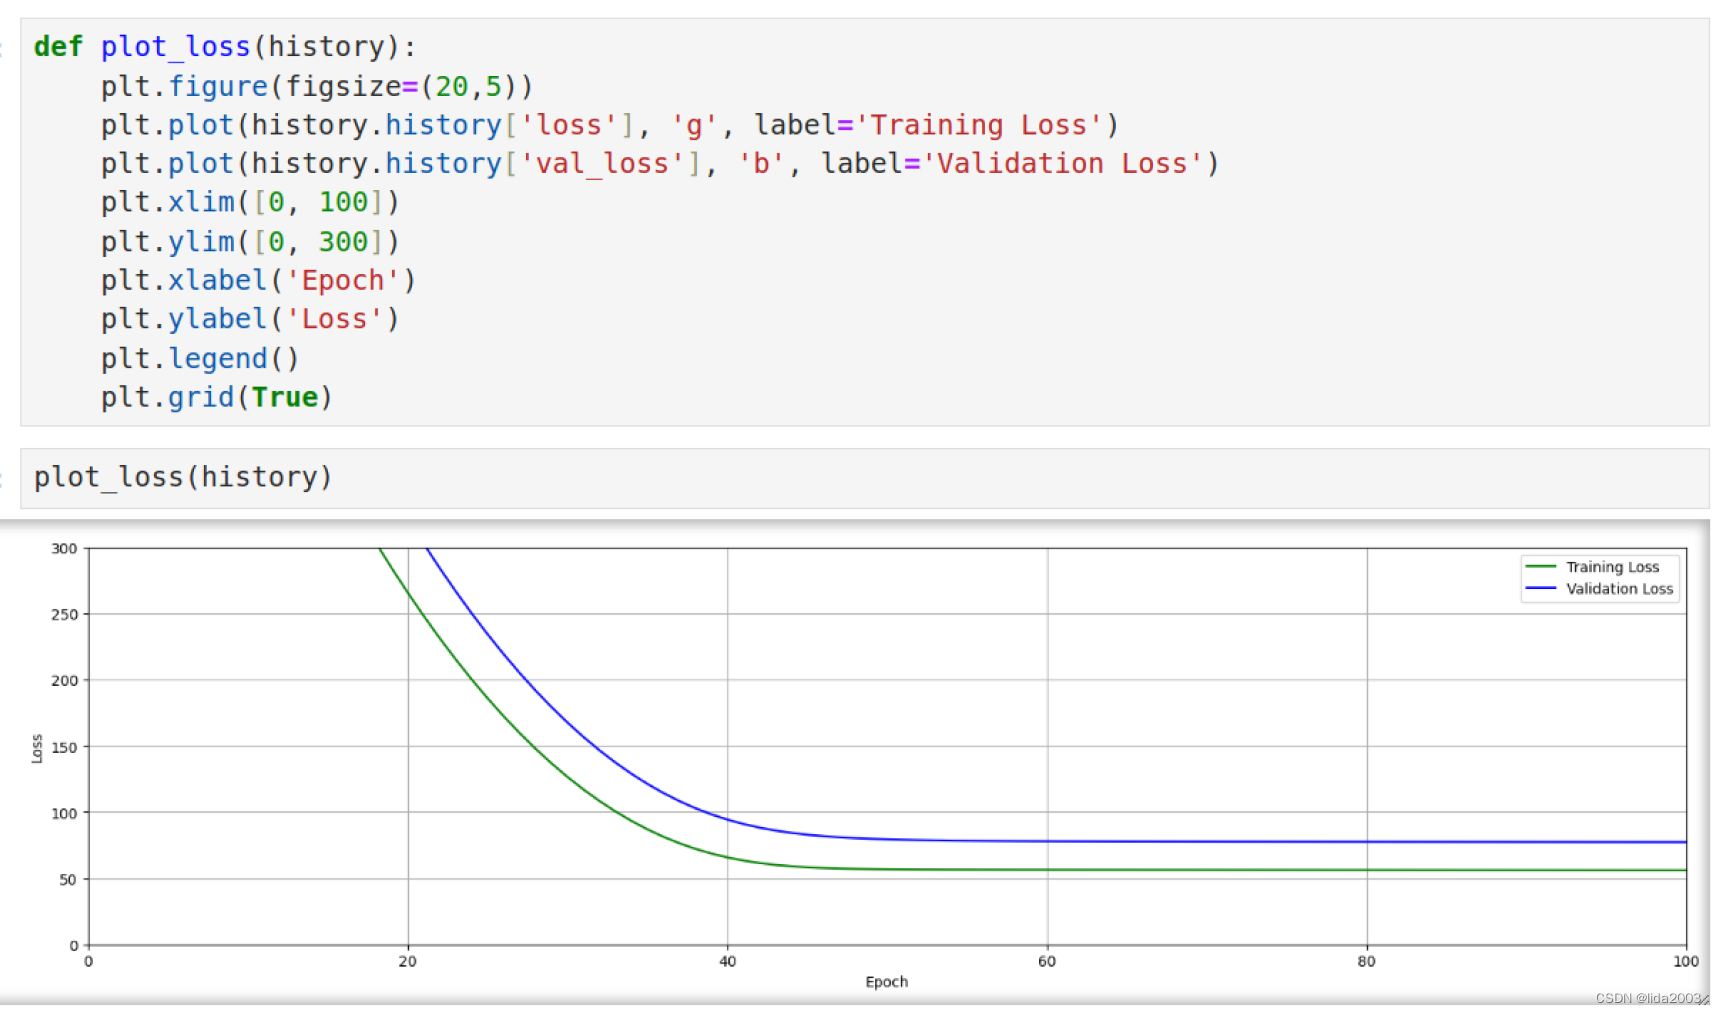Click the y-axis tick label 300

click(x=64, y=548)
